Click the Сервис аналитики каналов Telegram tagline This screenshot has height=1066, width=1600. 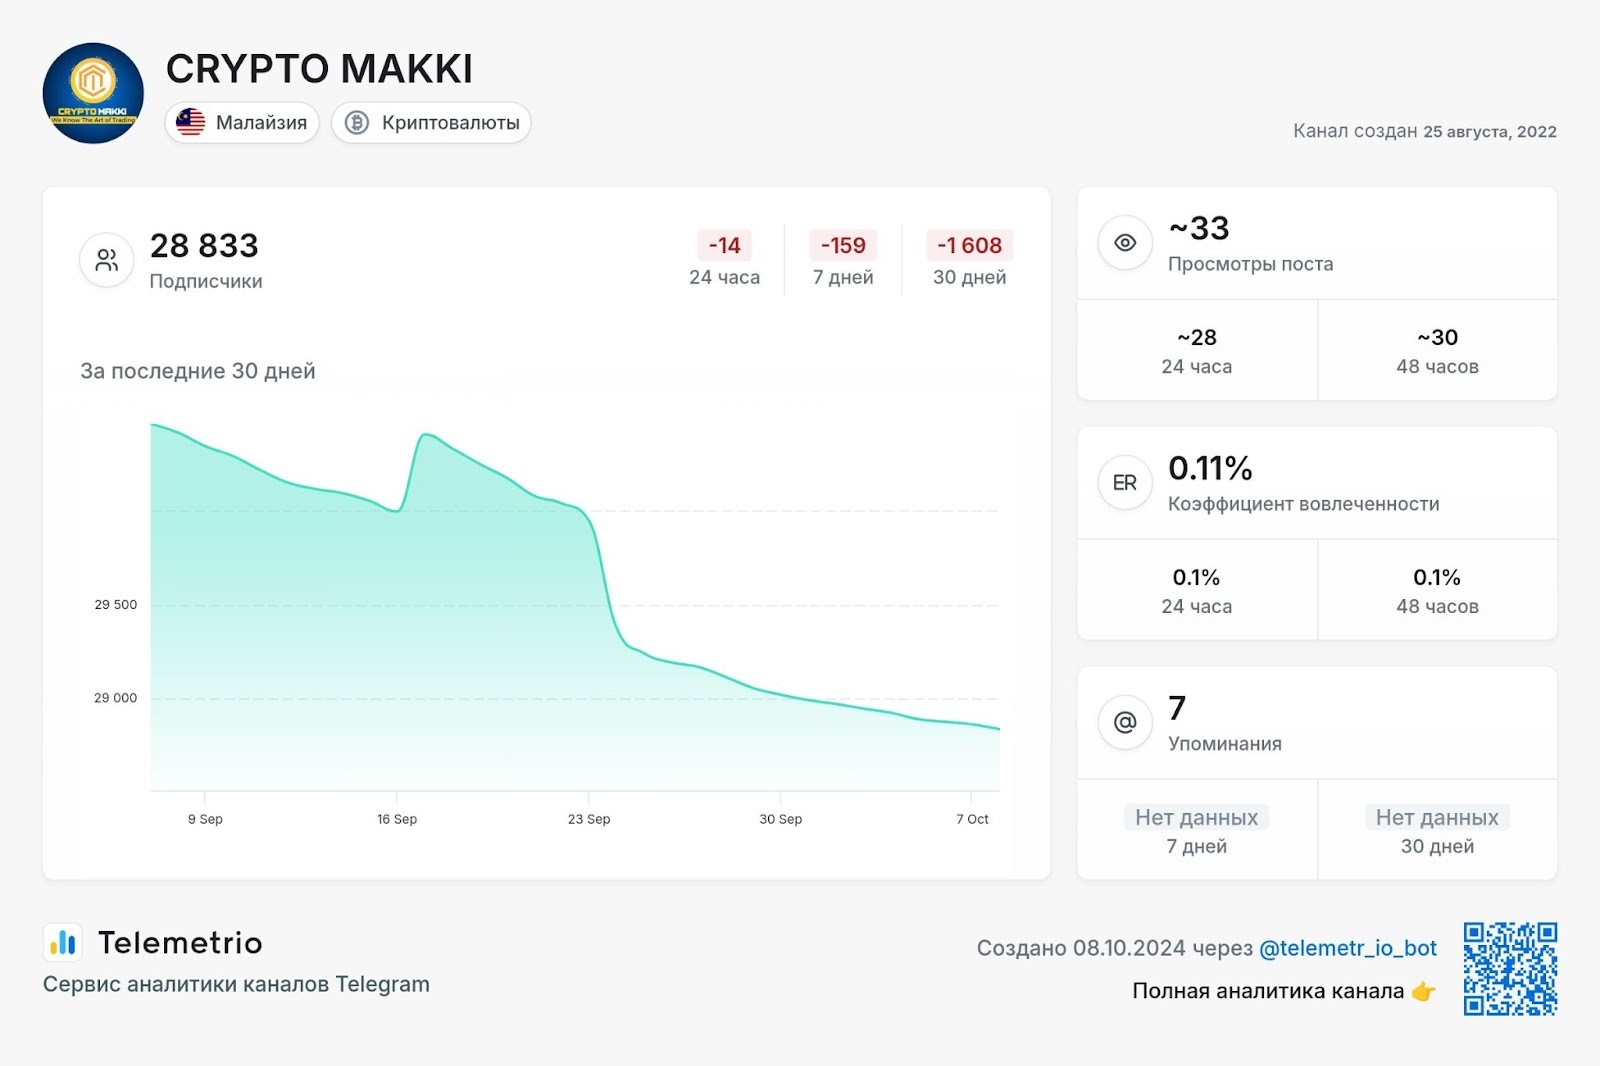(x=236, y=984)
